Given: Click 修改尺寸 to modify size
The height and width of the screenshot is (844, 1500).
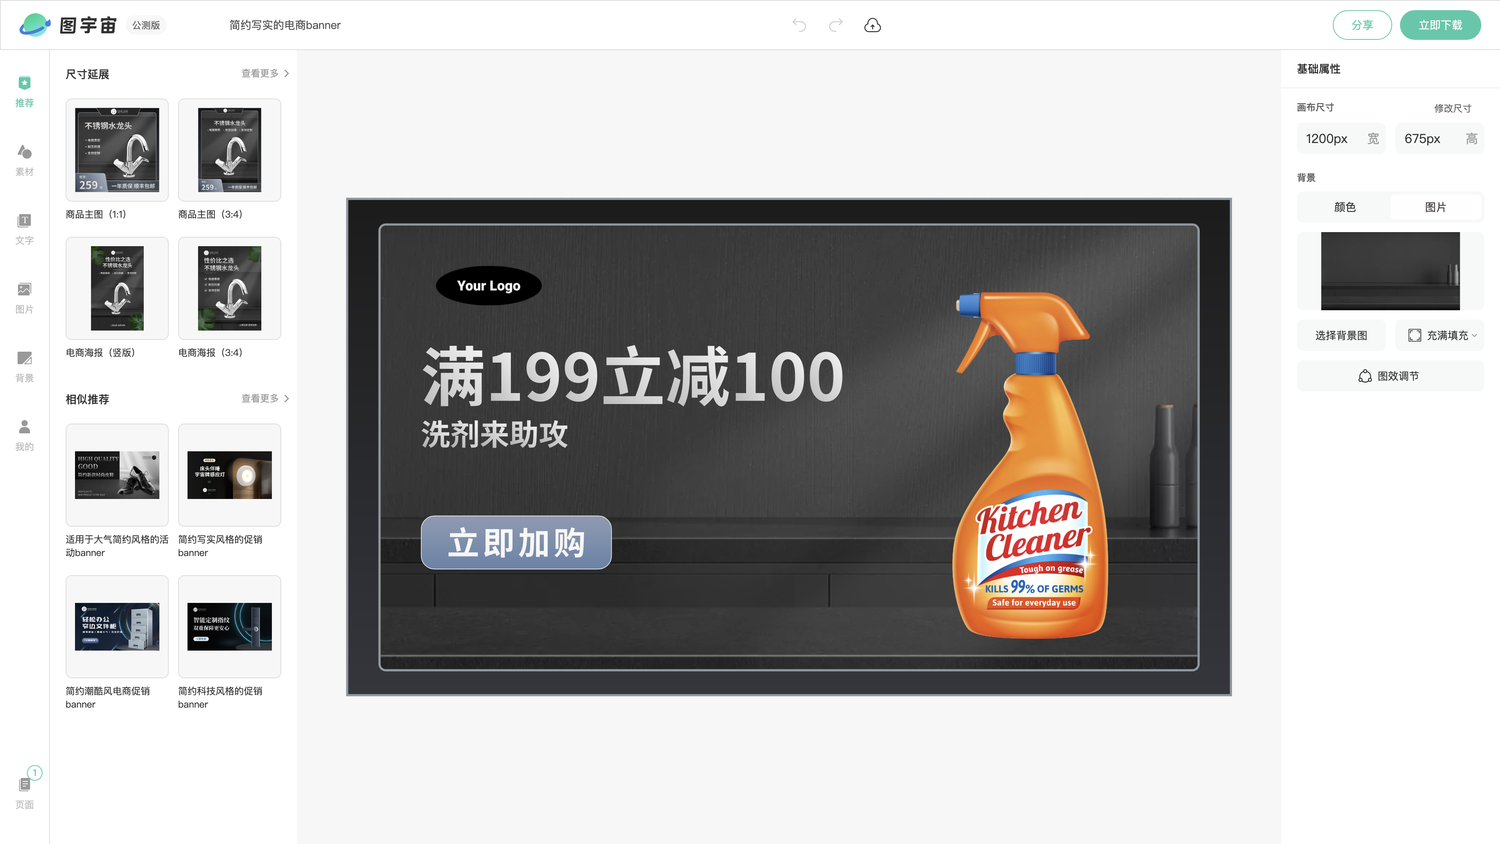Looking at the screenshot, I should coord(1452,108).
